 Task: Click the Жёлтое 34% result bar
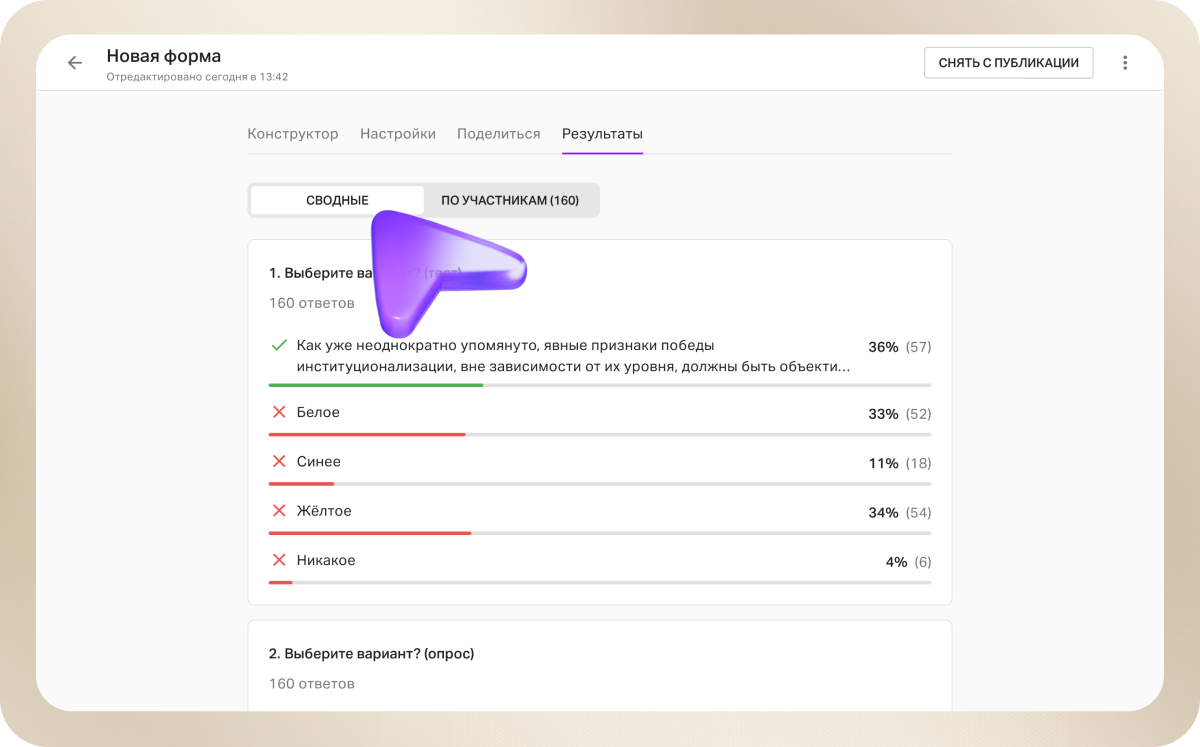(370, 533)
